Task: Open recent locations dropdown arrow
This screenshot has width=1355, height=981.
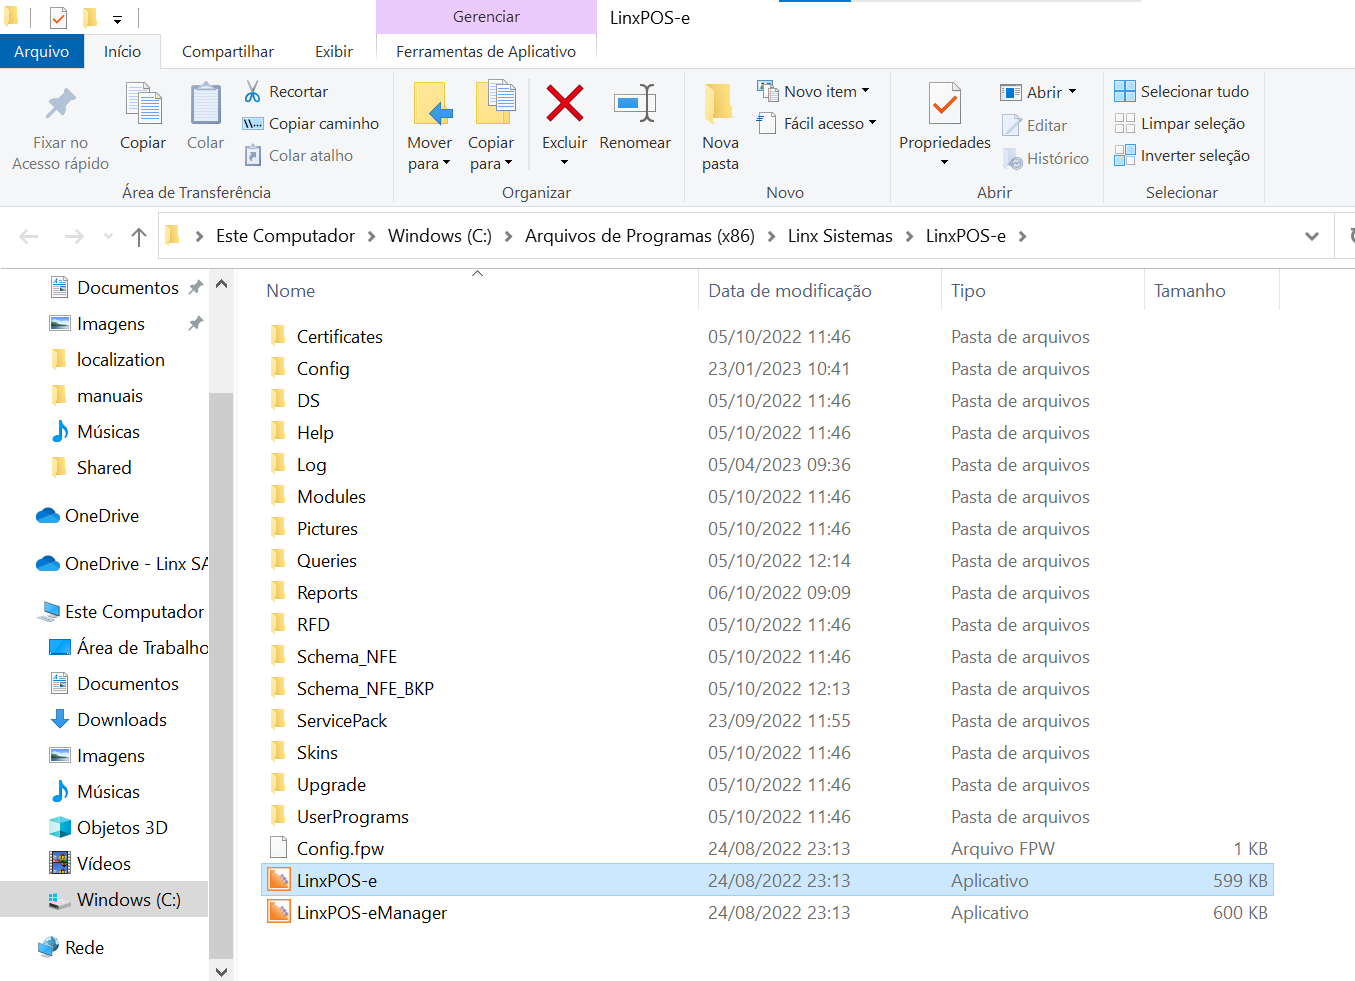Action: [108, 237]
